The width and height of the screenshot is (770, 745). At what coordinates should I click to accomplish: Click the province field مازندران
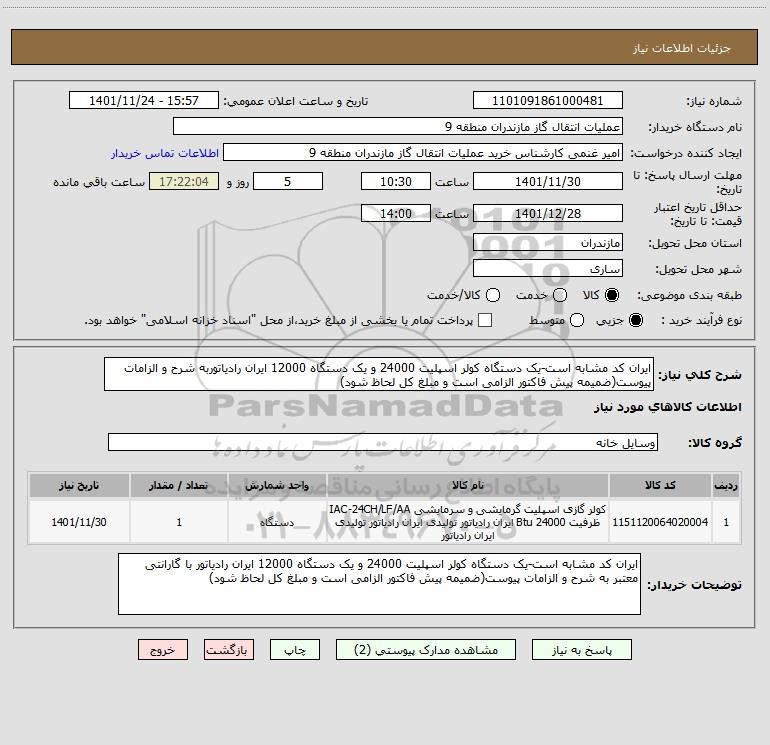click(x=548, y=243)
